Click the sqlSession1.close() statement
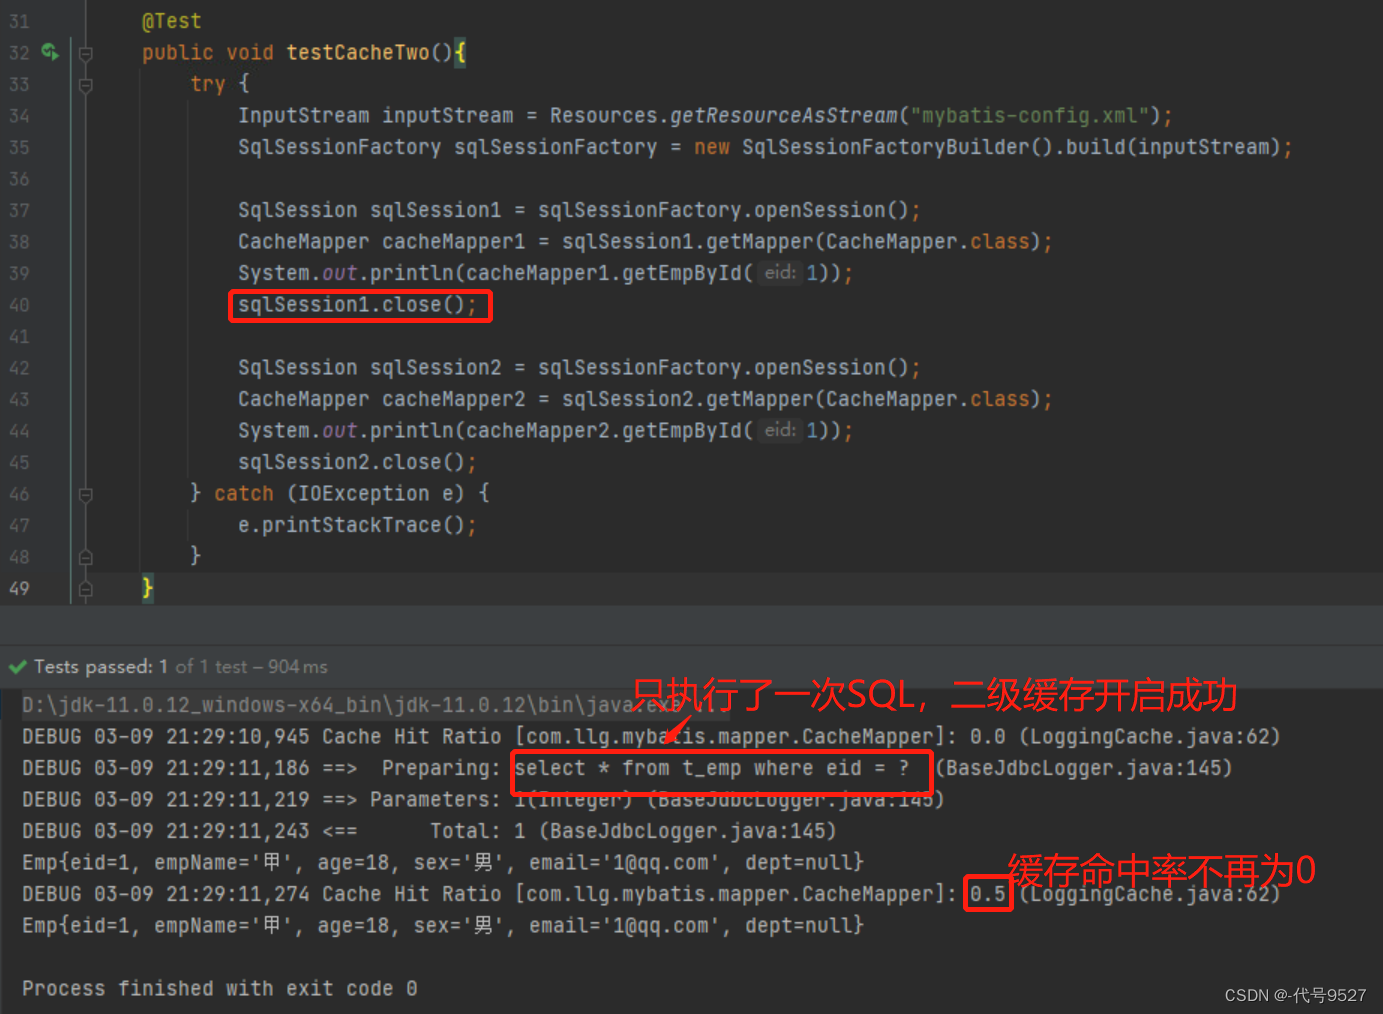Screen dimensions: 1383x1014 pos(357,305)
